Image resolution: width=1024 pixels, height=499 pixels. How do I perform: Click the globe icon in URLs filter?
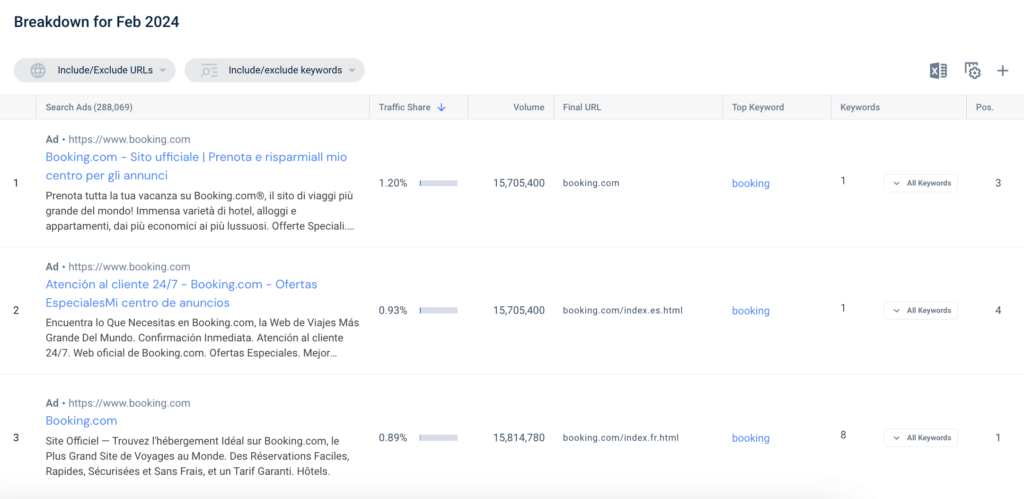click(x=39, y=71)
